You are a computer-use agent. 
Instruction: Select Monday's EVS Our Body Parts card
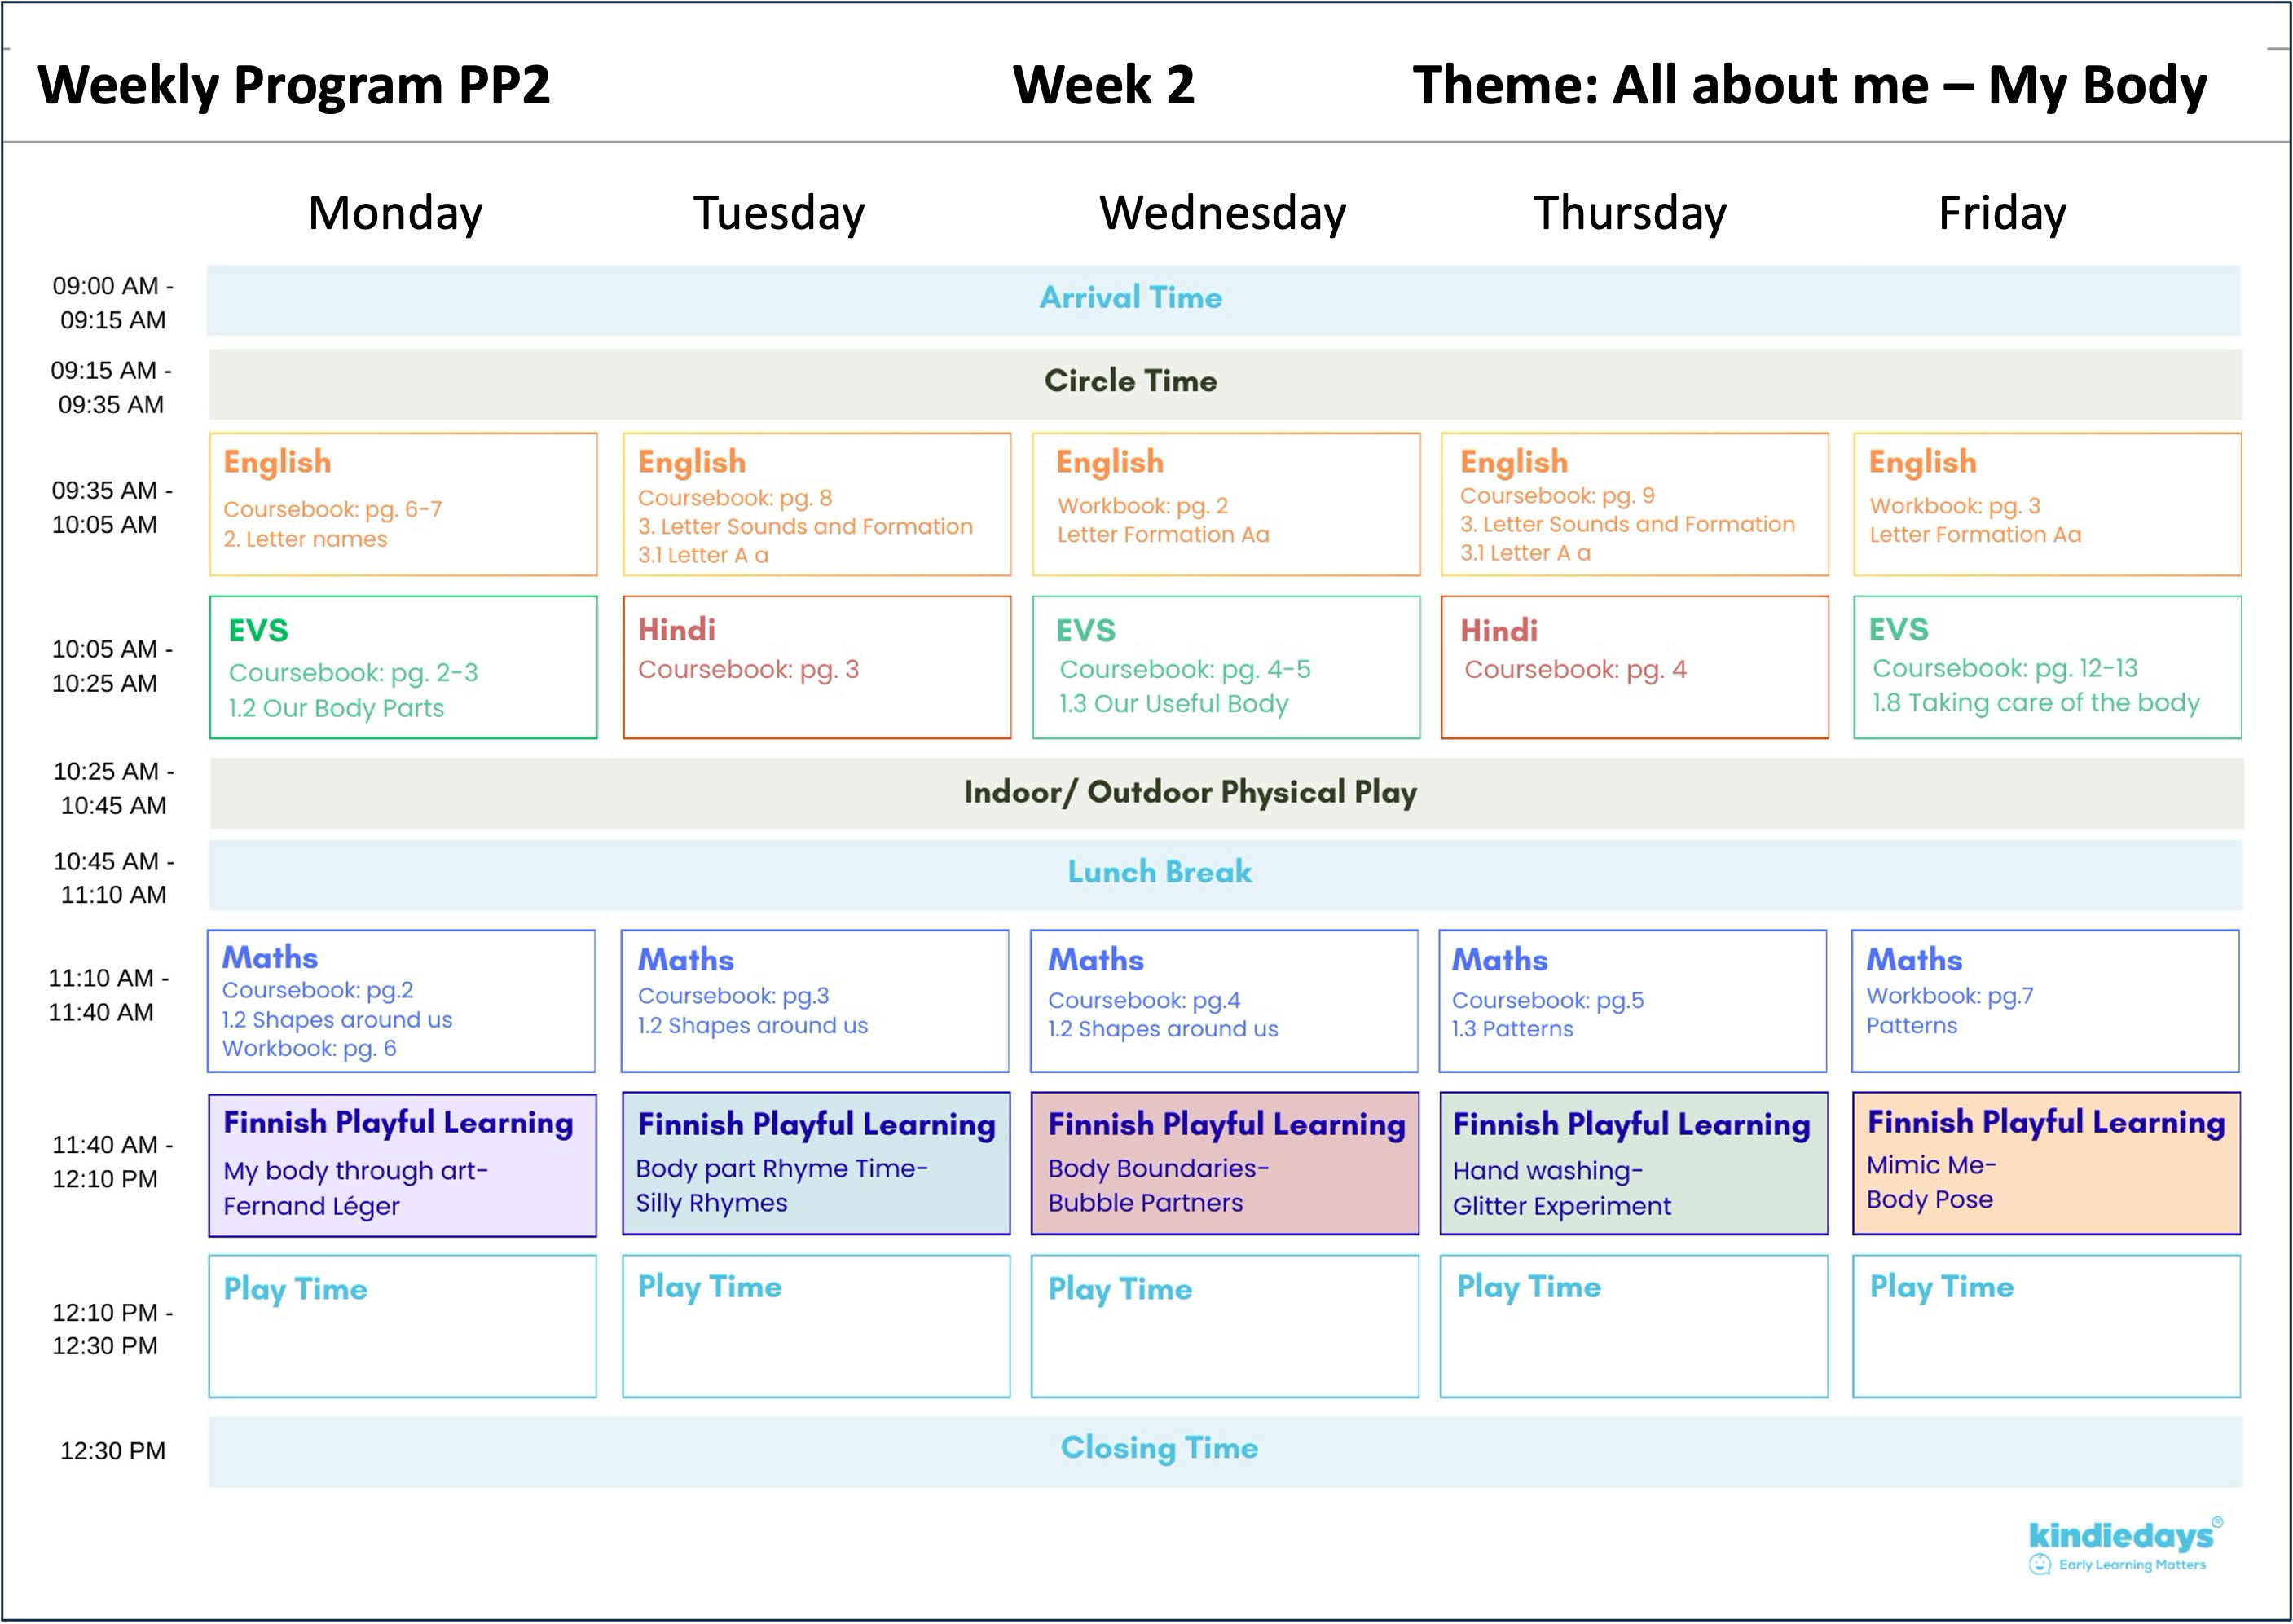(x=403, y=668)
